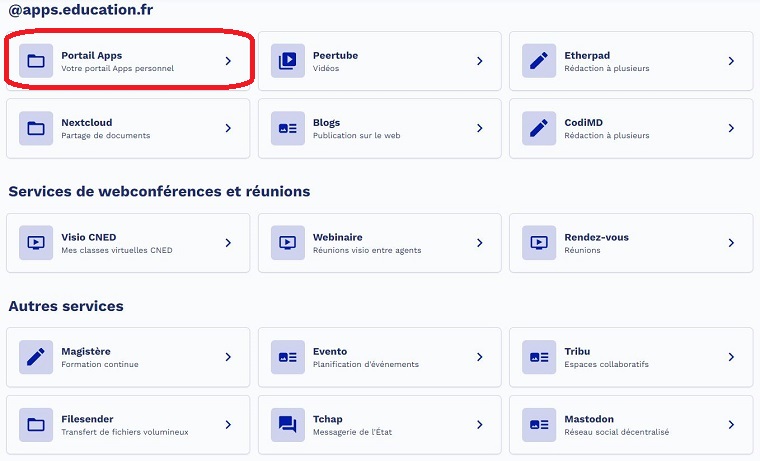Click the folder icon on Filesender card
Viewport: 760px width, 461px height.
(36, 425)
